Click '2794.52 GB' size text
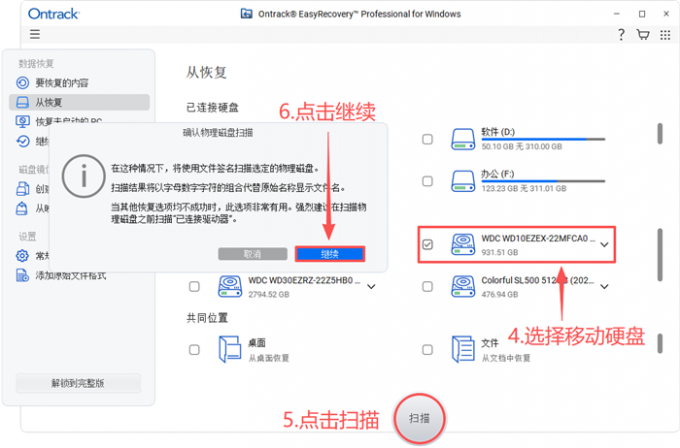 tap(269, 294)
